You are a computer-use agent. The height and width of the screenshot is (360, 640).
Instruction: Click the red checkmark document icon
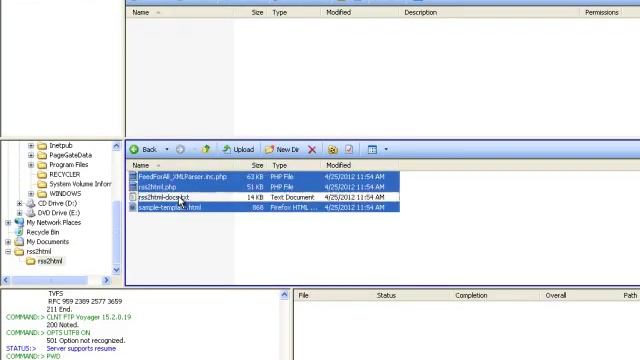[x=349, y=149]
